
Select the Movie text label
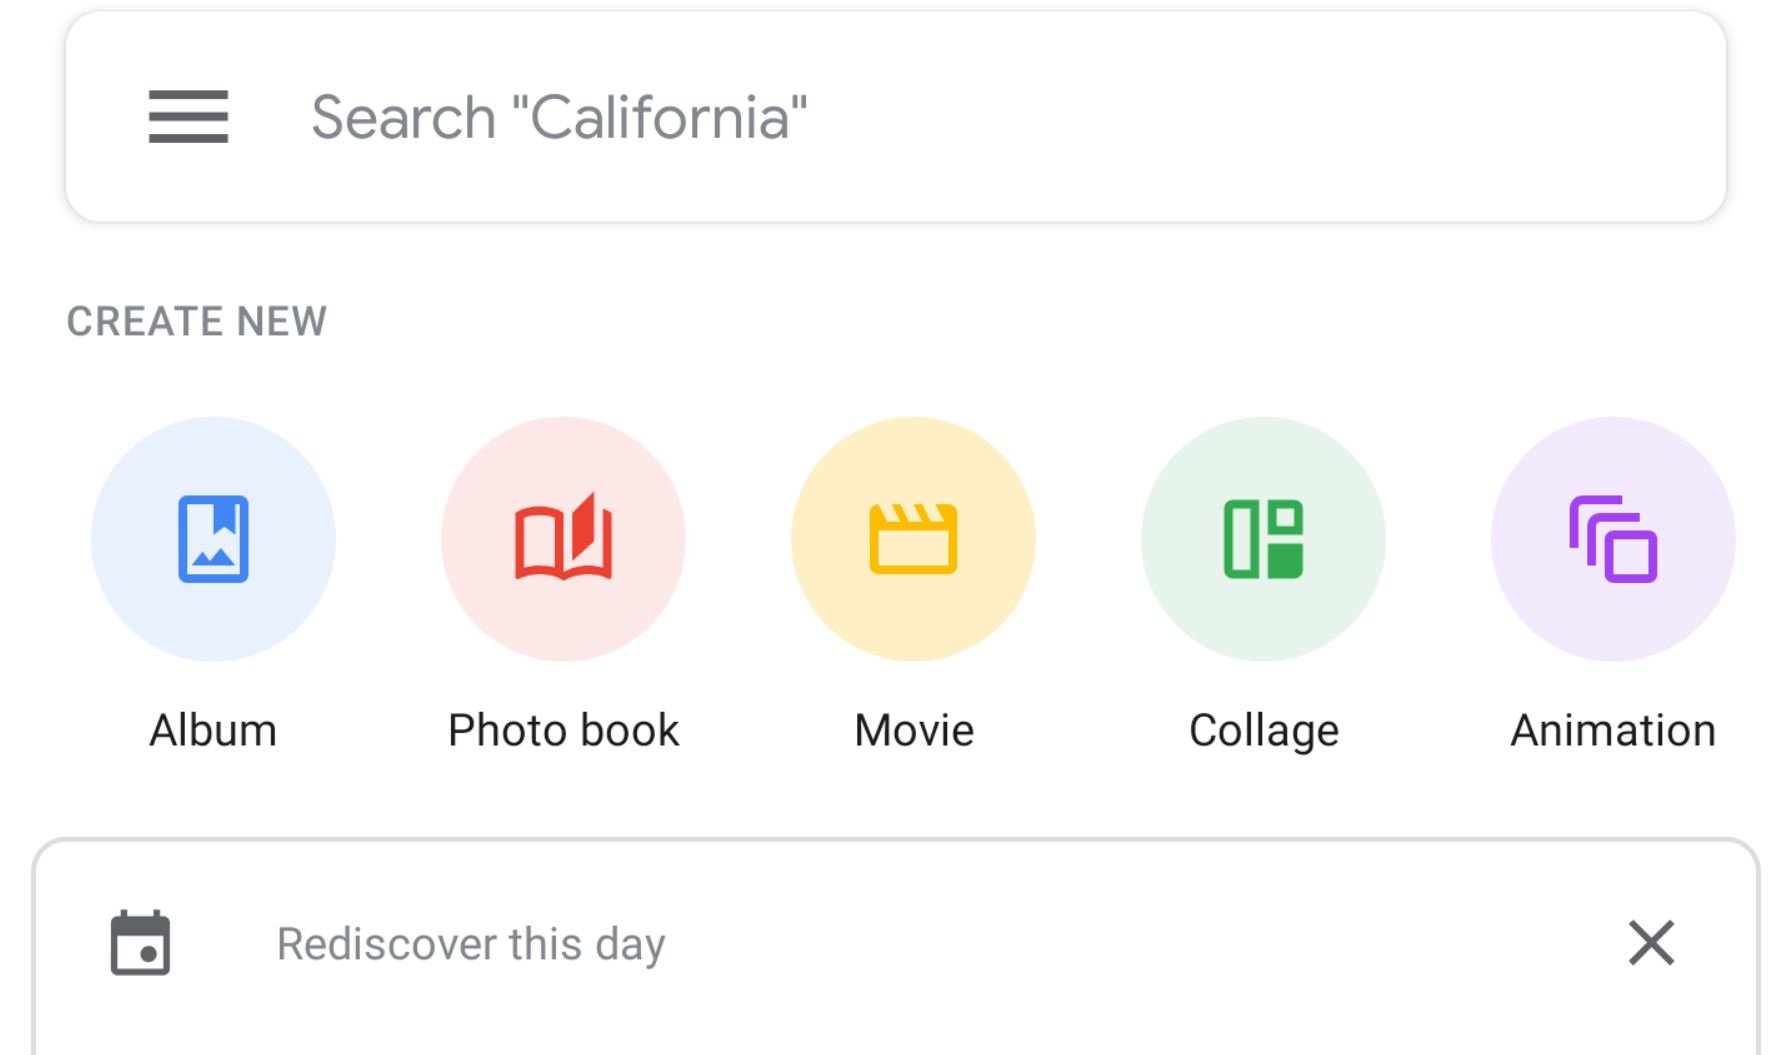(914, 730)
